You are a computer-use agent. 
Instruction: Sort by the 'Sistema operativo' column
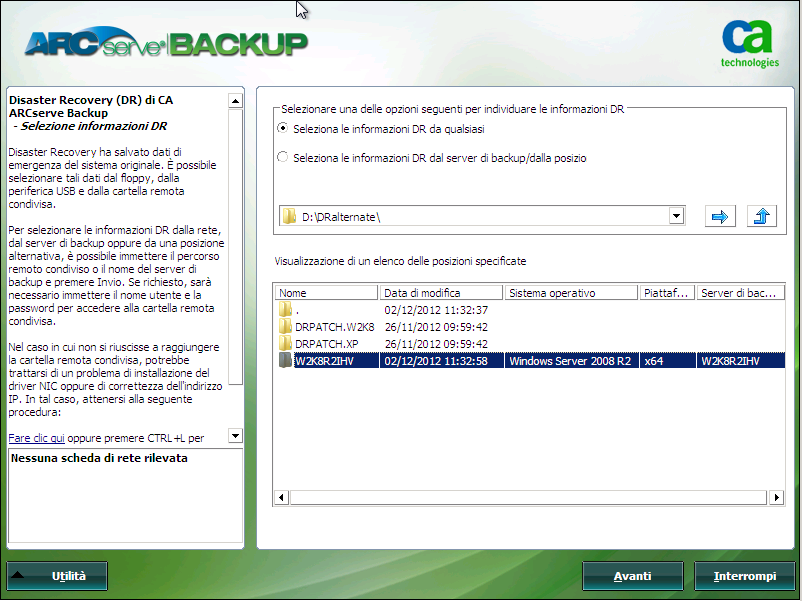pyautogui.click(x=571, y=293)
